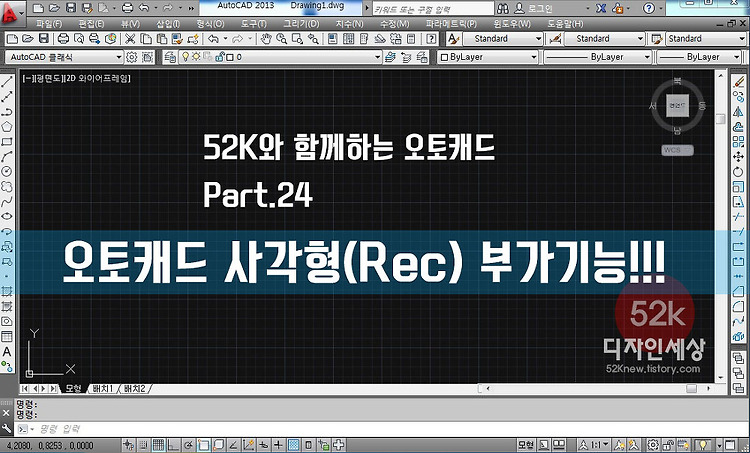
Task: Toggle Snap Mode in status bar
Action: [x=143, y=445]
